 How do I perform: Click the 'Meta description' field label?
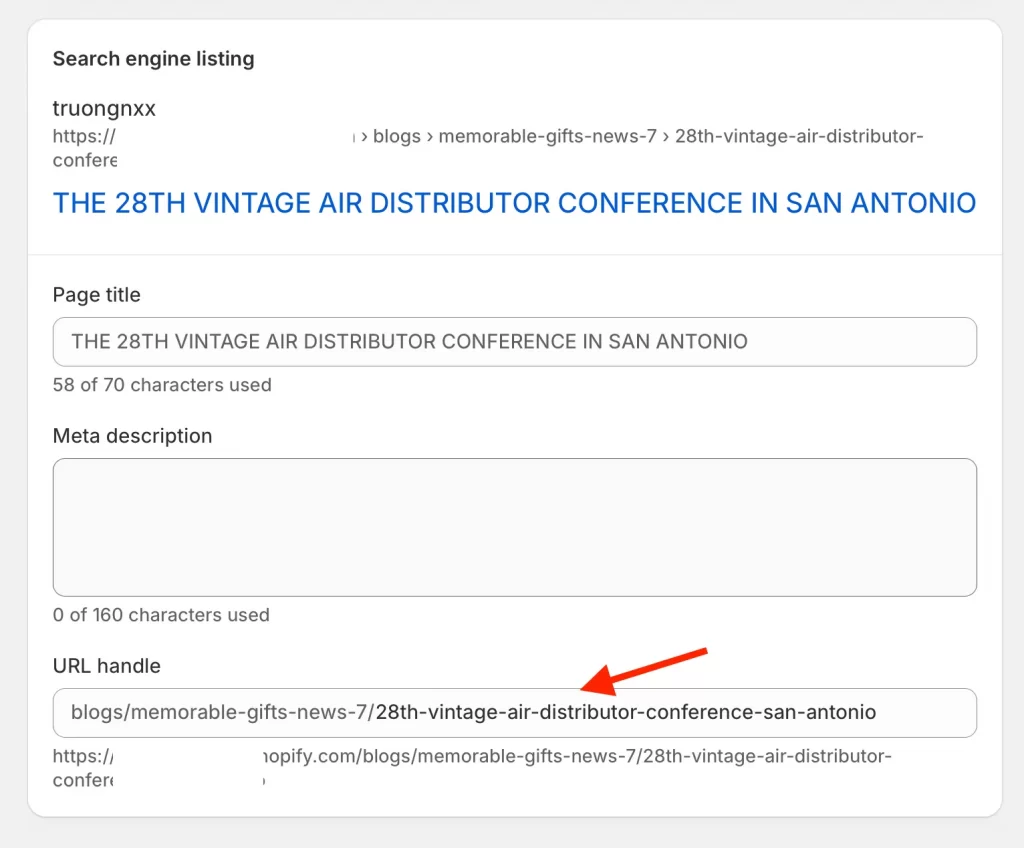(x=132, y=436)
